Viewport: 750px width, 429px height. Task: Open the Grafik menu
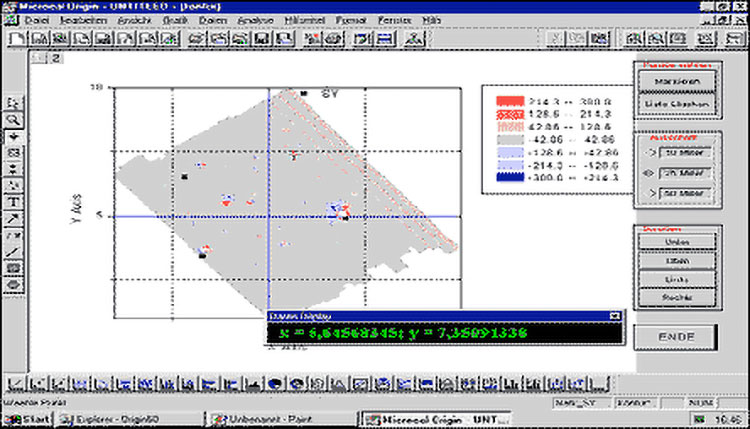pos(175,20)
